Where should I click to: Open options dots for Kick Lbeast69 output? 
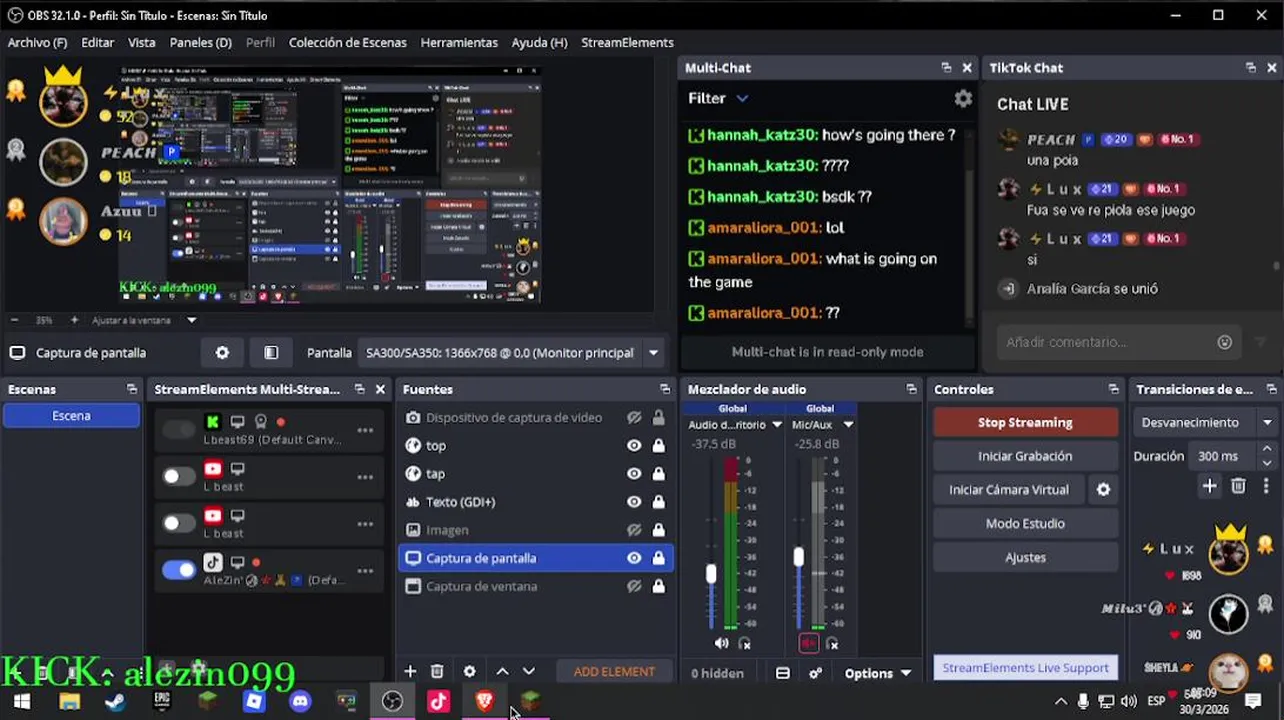(365, 430)
